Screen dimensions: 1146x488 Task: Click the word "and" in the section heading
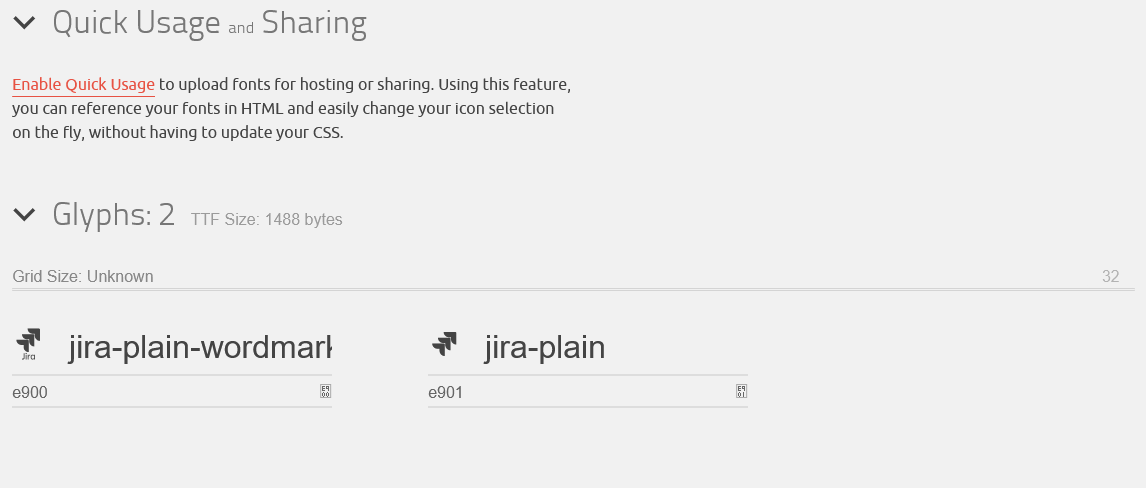[241, 28]
